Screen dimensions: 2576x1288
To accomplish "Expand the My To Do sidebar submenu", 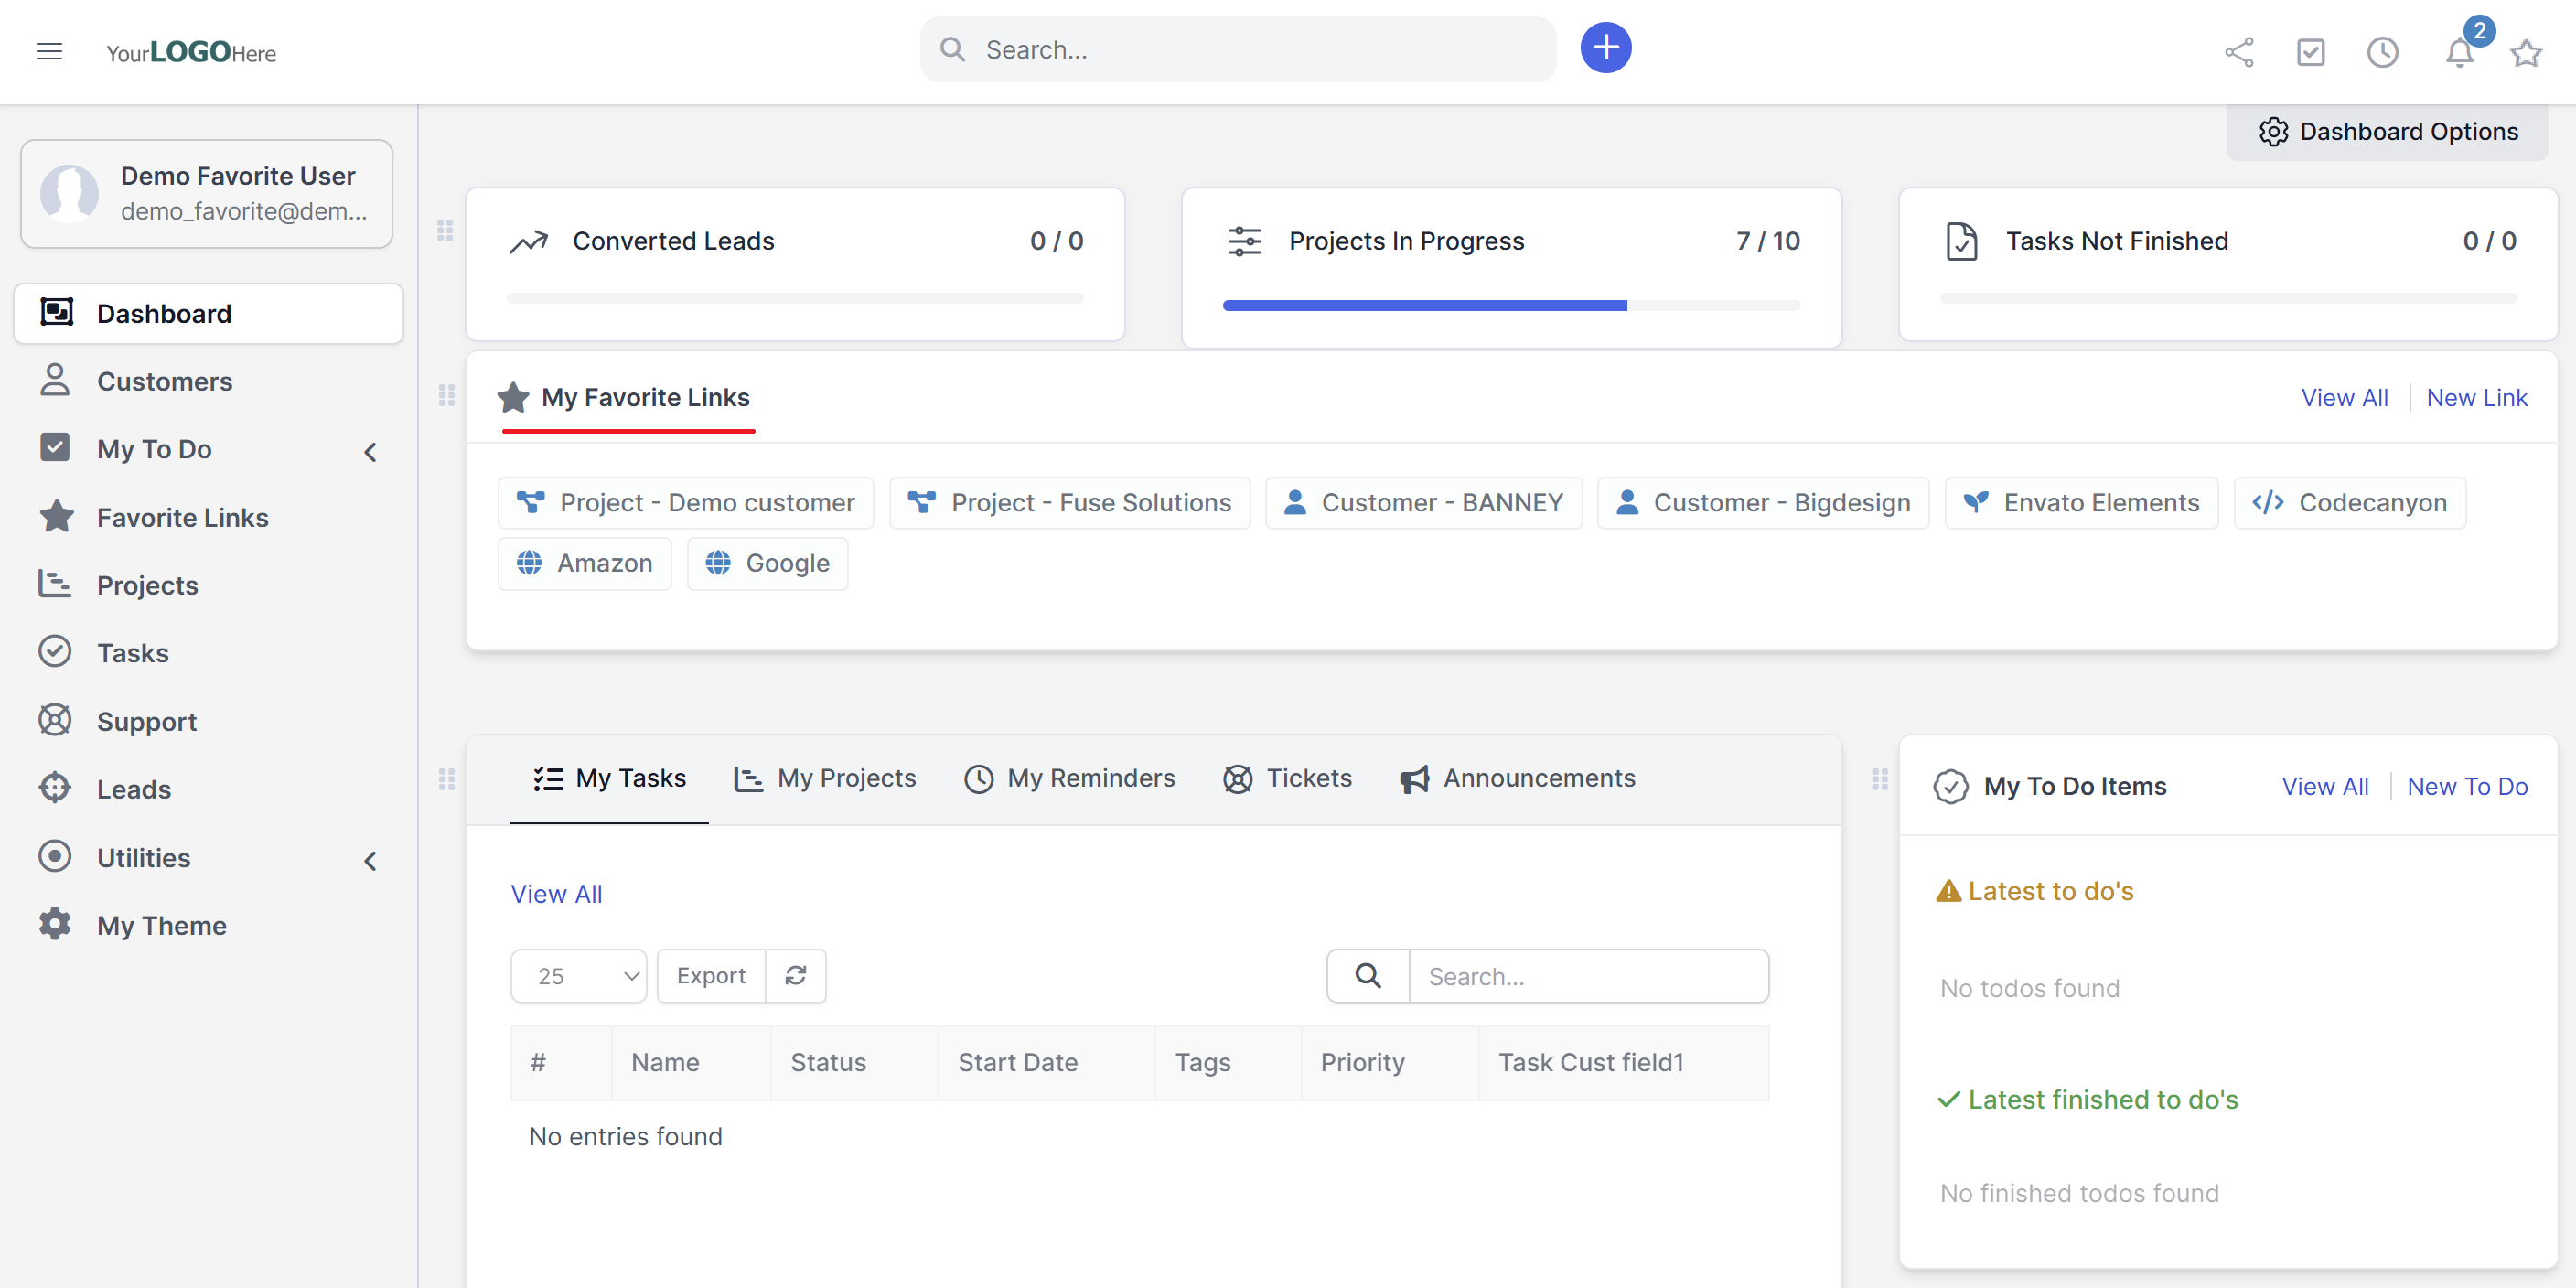I will coord(370,451).
